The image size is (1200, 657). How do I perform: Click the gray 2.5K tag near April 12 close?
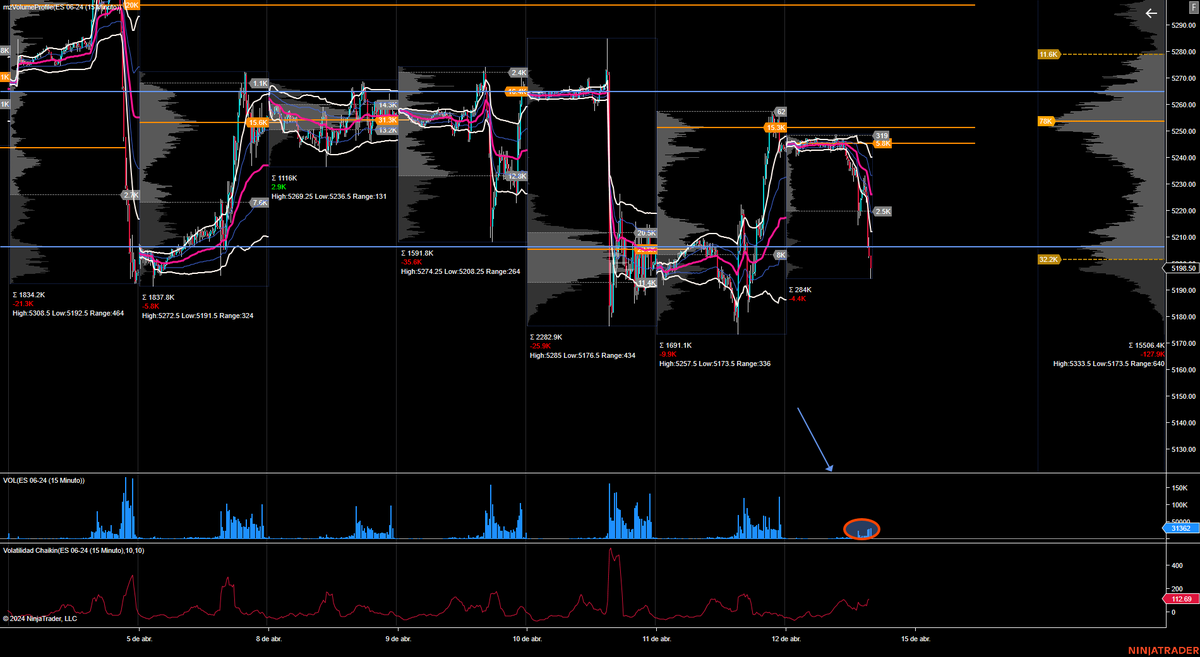tap(882, 212)
